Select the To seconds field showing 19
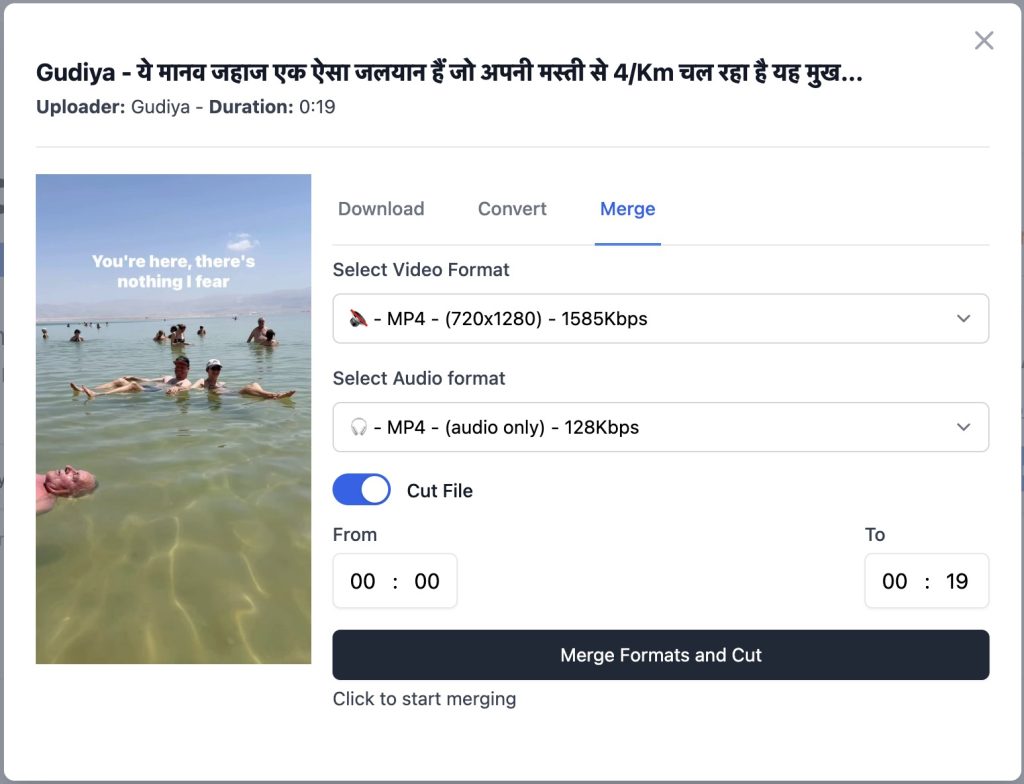The height and width of the screenshot is (784, 1024). click(957, 581)
